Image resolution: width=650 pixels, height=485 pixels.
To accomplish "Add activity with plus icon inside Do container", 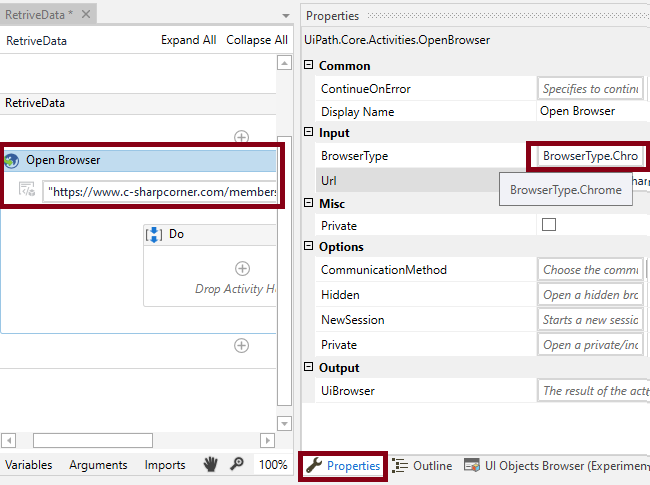I will tap(243, 269).
